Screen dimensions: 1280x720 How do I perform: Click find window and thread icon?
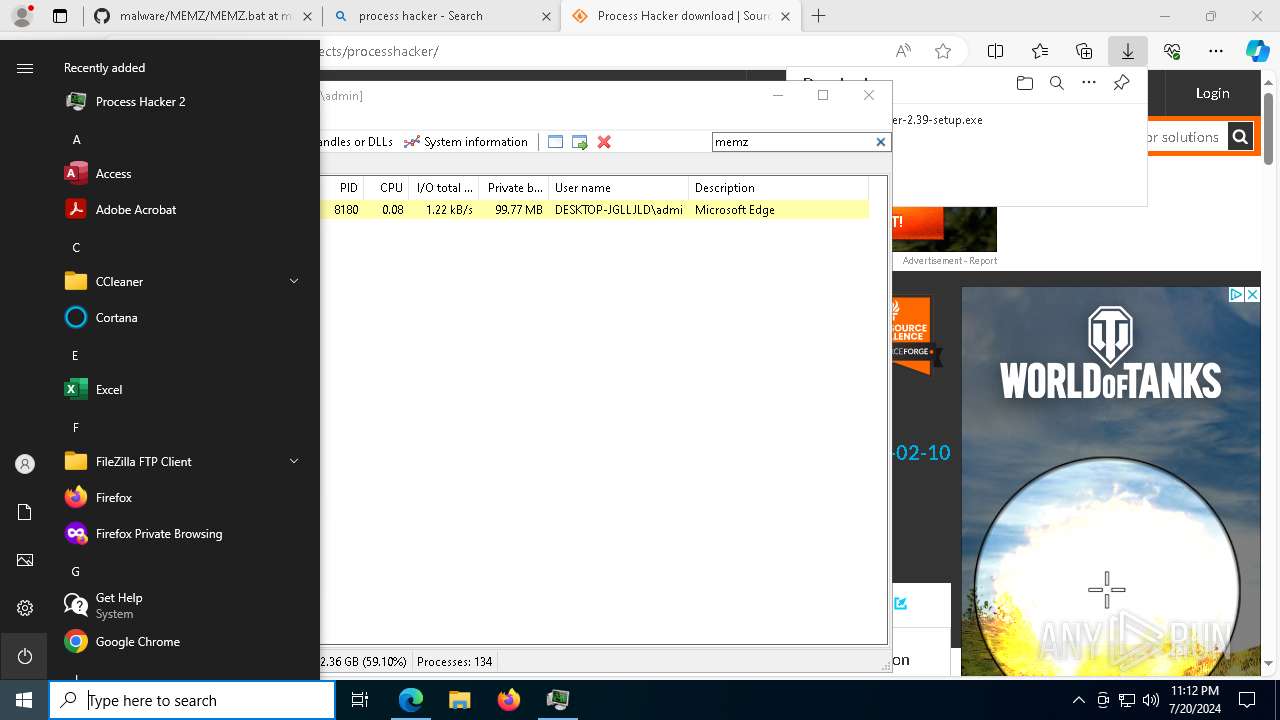click(579, 142)
